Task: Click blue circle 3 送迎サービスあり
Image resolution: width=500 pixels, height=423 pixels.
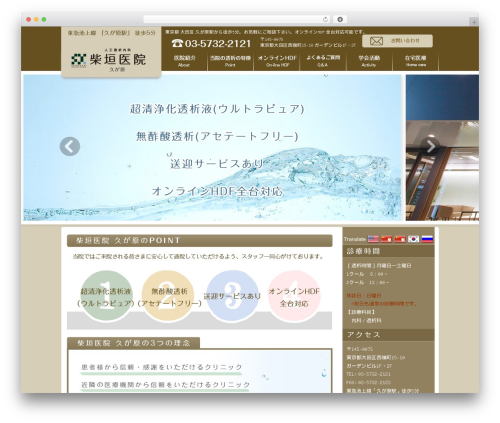Action: click(x=232, y=296)
